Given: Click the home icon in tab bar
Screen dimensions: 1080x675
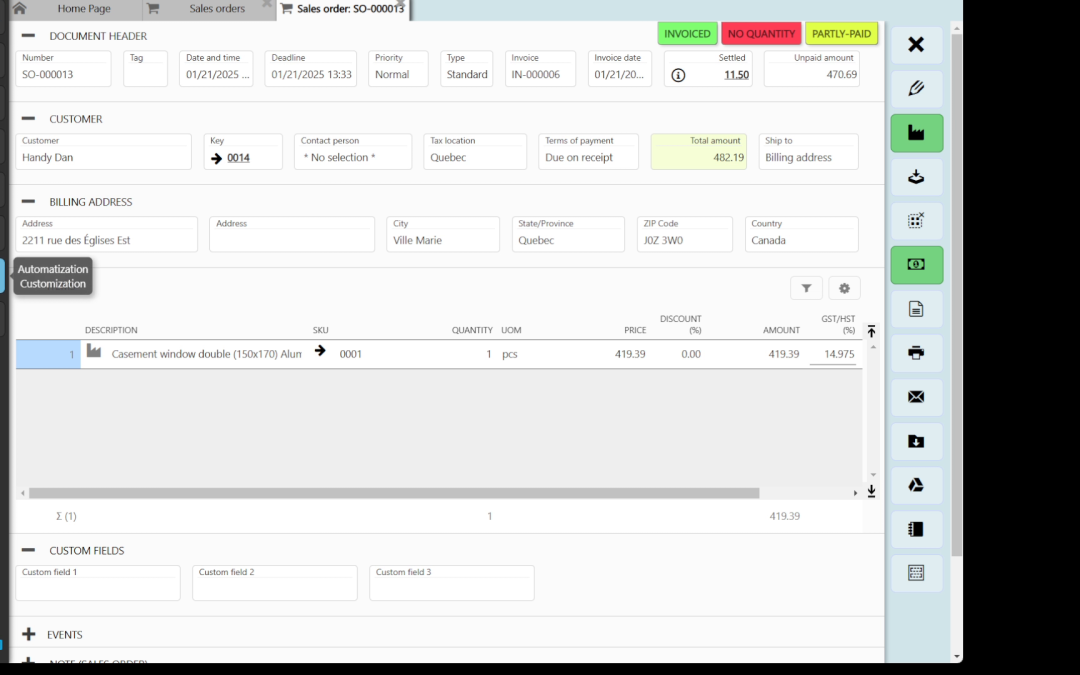Looking at the screenshot, I should [19, 8].
